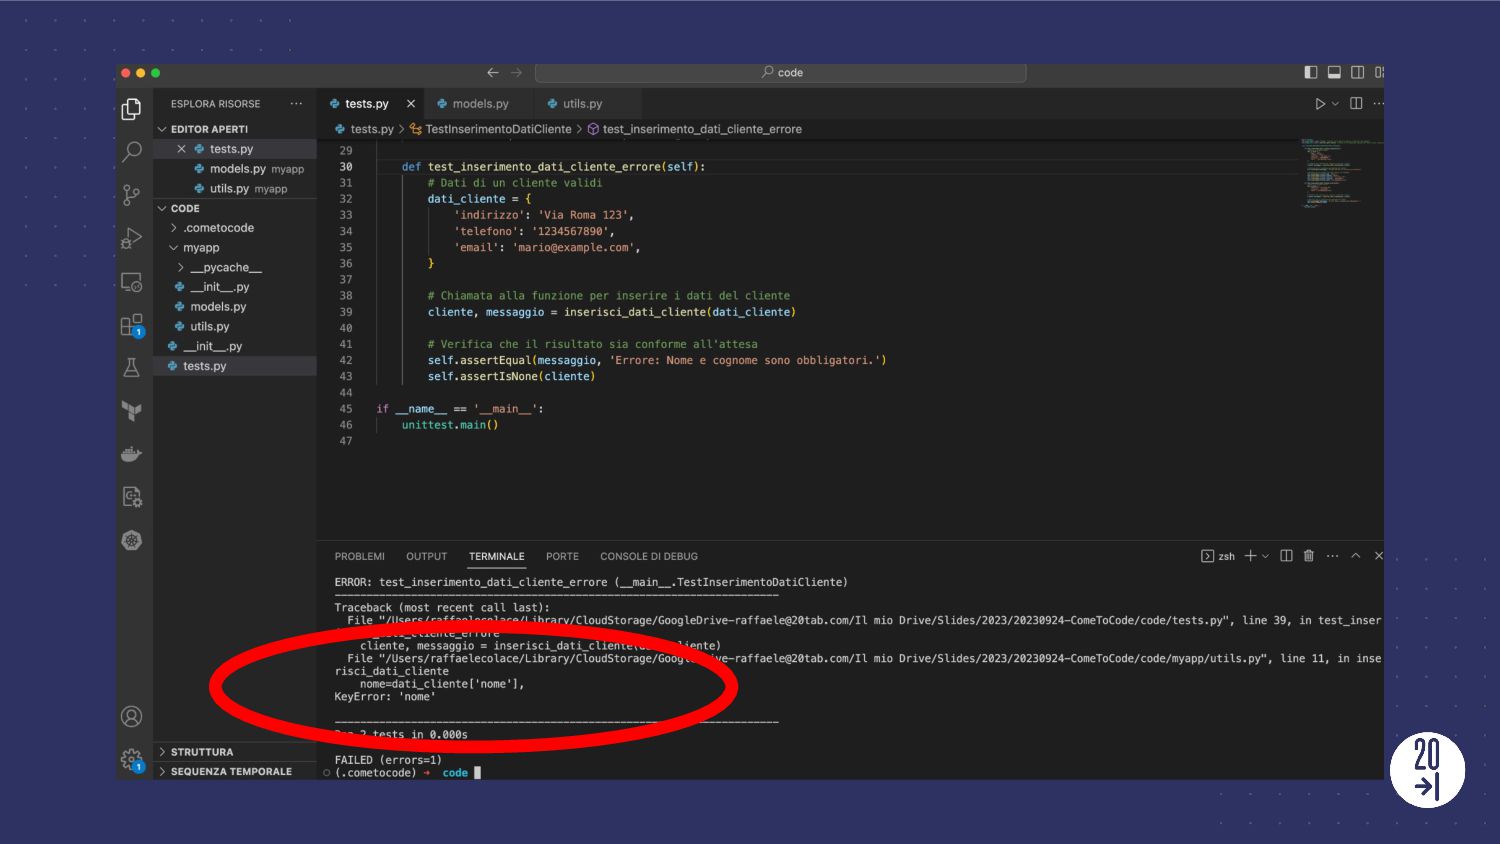Switch to the models.py editor tab
The height and width of the screenshot is (844, 1500).
click(480, 104)
